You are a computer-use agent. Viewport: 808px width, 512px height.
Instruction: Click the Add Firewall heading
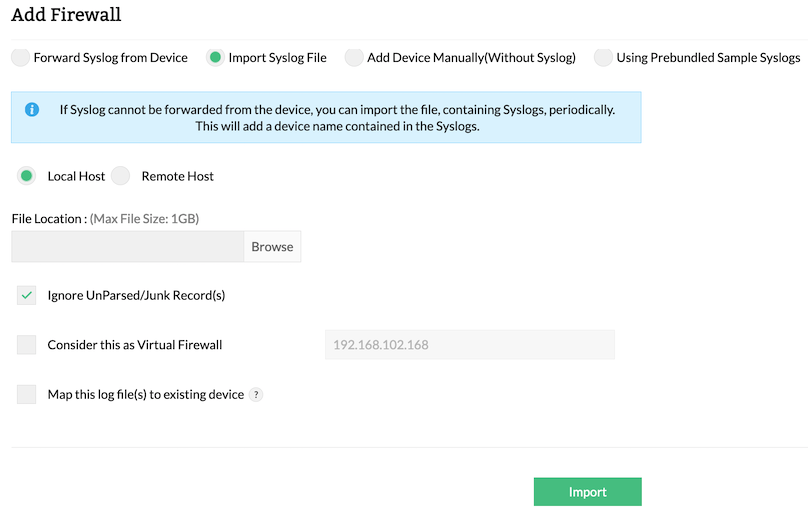tap(66, 16)
